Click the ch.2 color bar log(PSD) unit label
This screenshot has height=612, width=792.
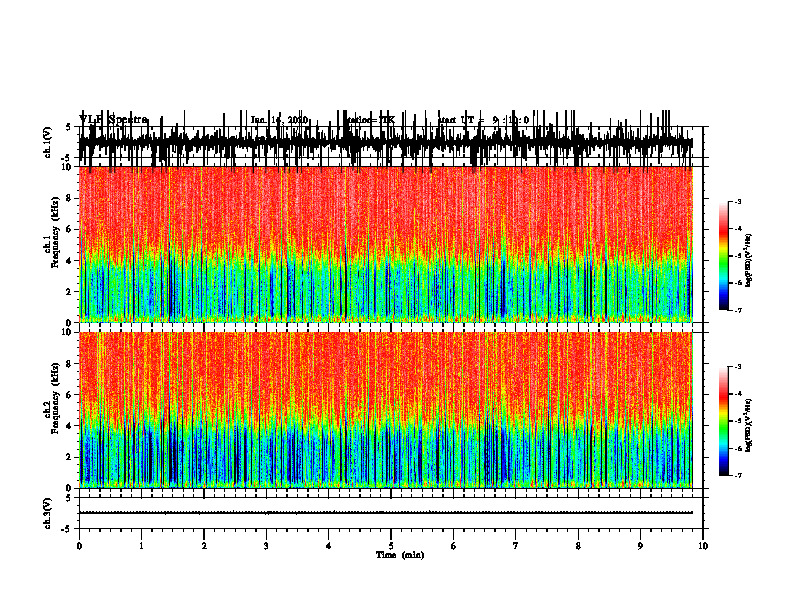749,425
